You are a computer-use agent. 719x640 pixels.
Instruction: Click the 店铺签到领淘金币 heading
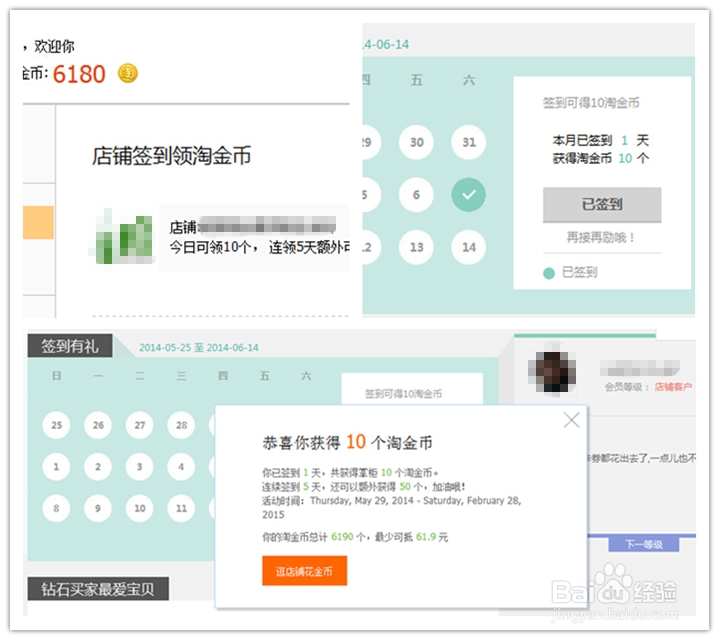pyautogui.click(x=171, y=155)
